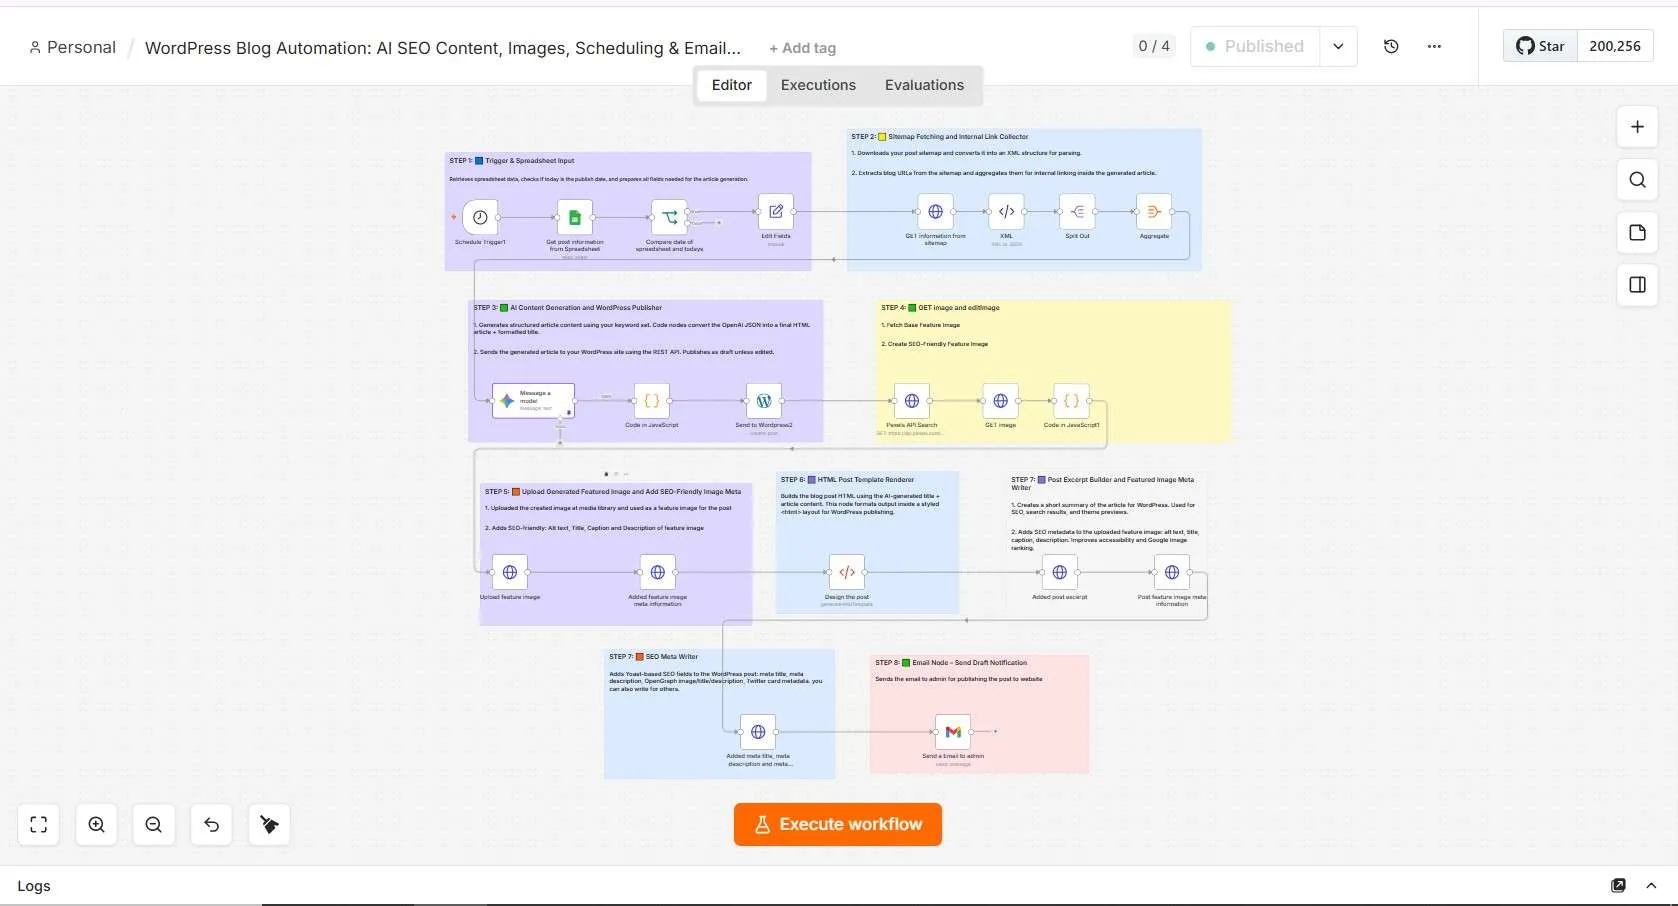Screen dimensions: 1678x906
Task: Select the Design the post node
Action: click(847, 573)
